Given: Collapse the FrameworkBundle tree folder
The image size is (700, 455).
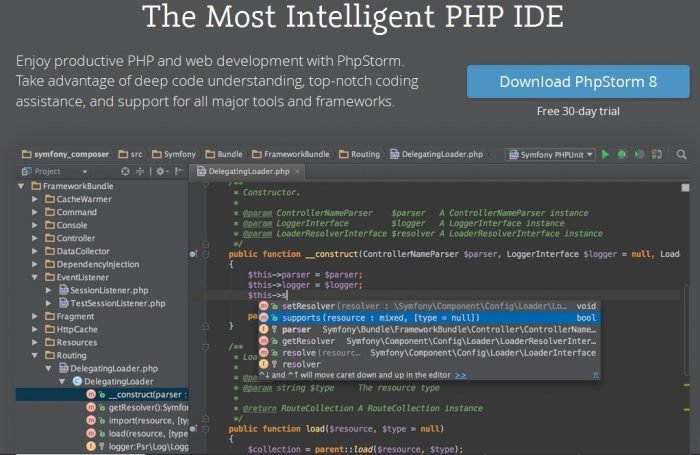Looking at the screenshot, I should pyautogui.click(x=21, y=186).
